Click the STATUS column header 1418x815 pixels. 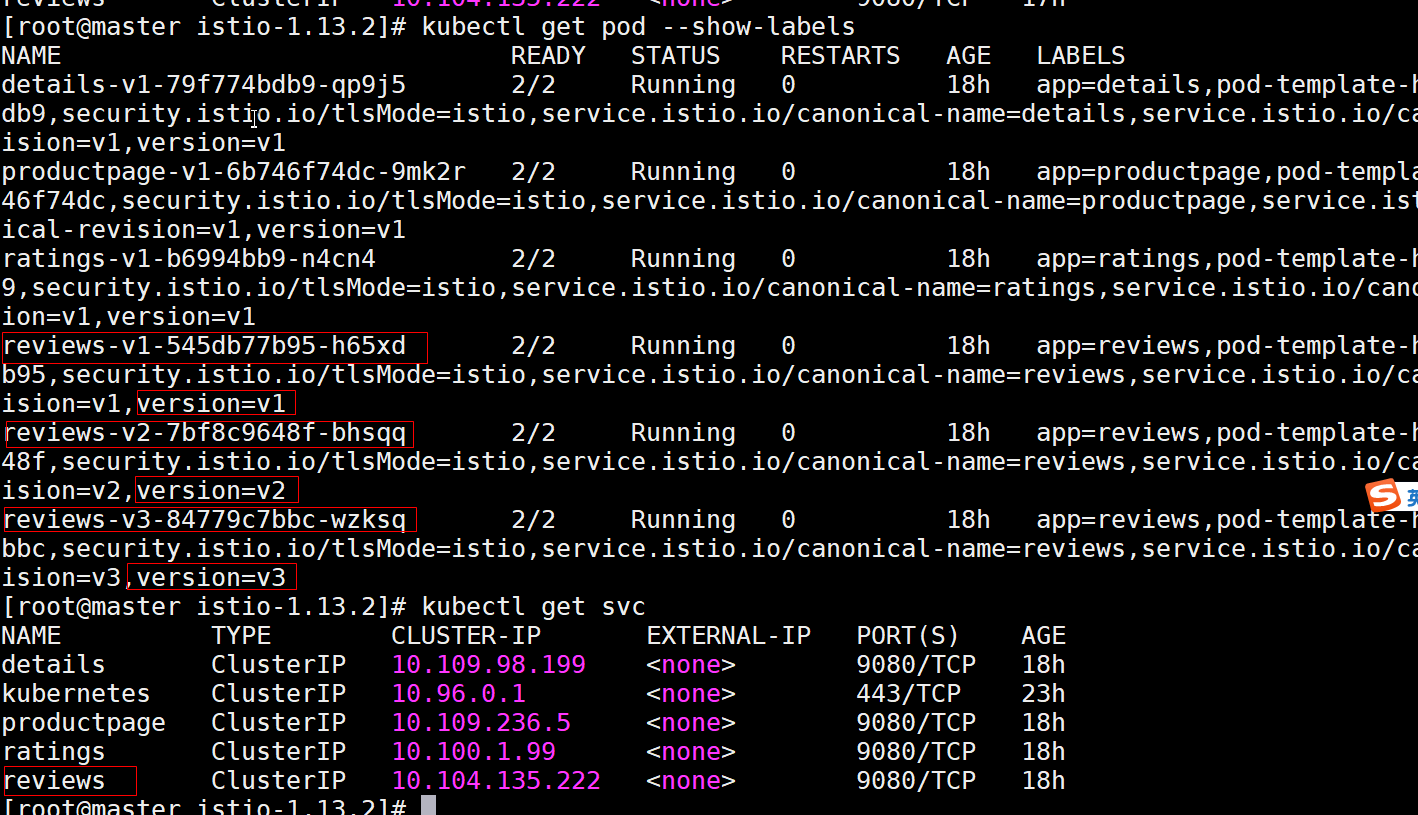(675, 56)
